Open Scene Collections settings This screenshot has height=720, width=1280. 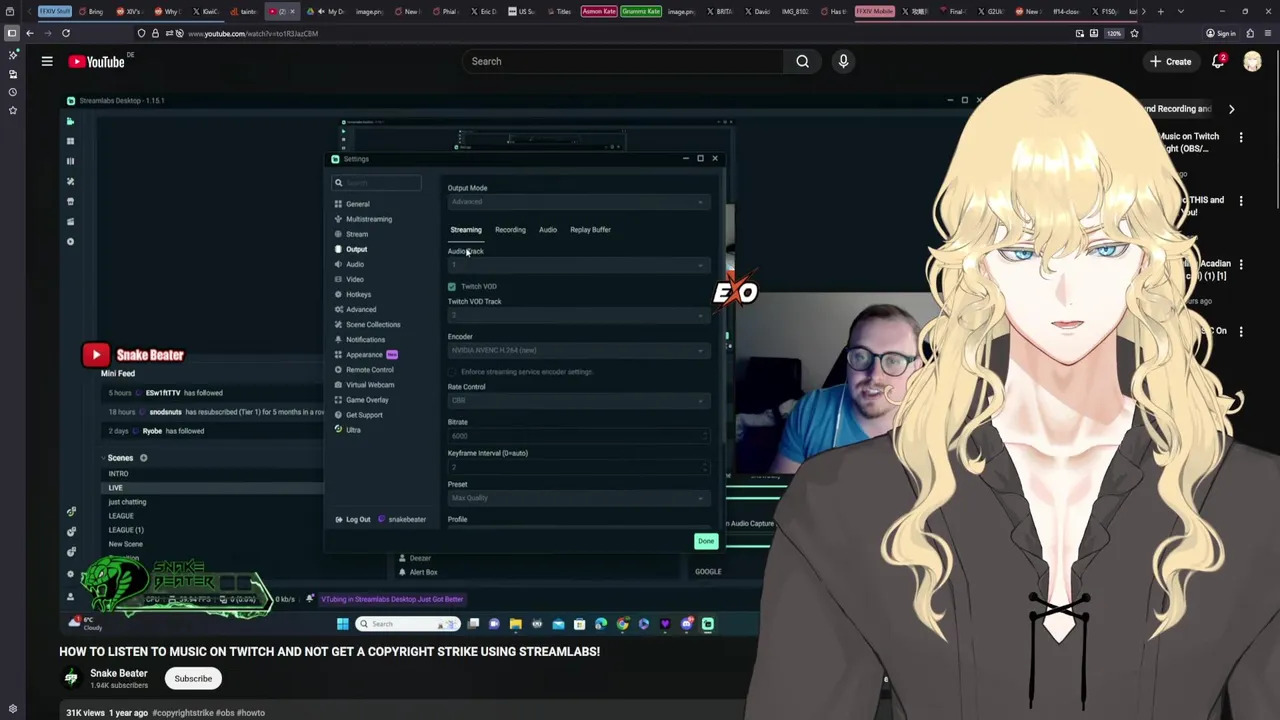coord(372,324)
